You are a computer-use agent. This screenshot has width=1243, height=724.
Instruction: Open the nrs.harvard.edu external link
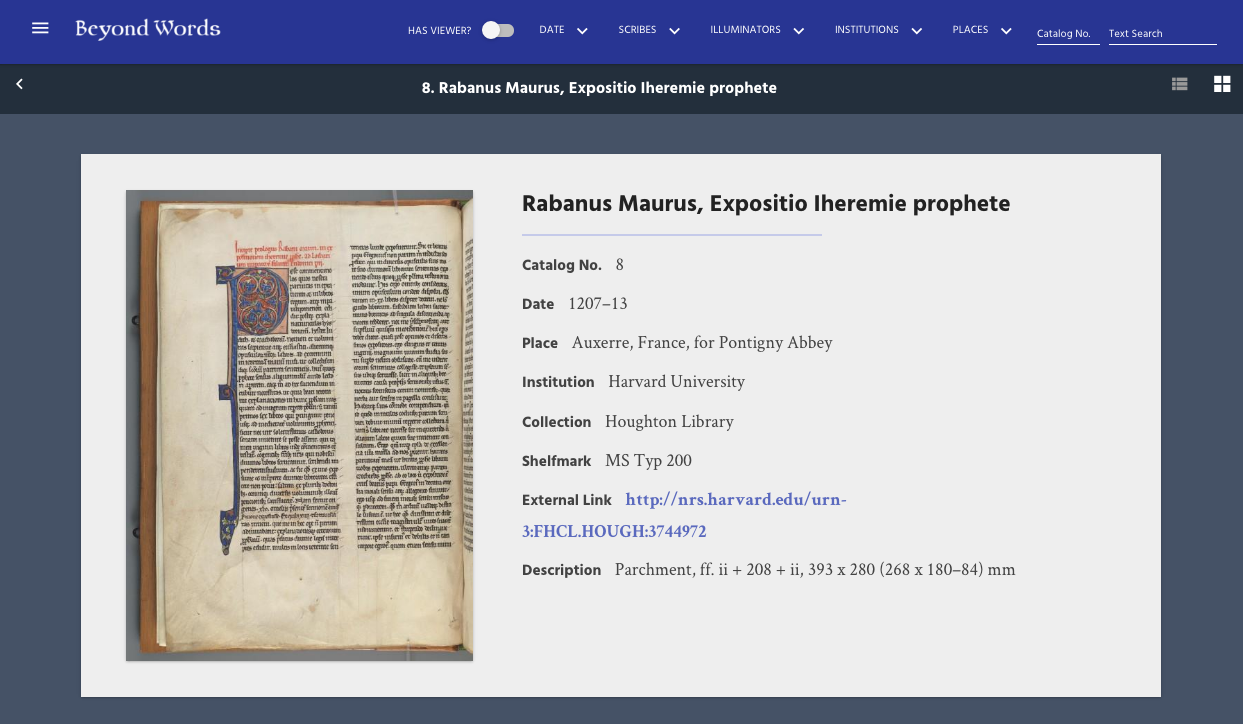click(x=684, y=515)
